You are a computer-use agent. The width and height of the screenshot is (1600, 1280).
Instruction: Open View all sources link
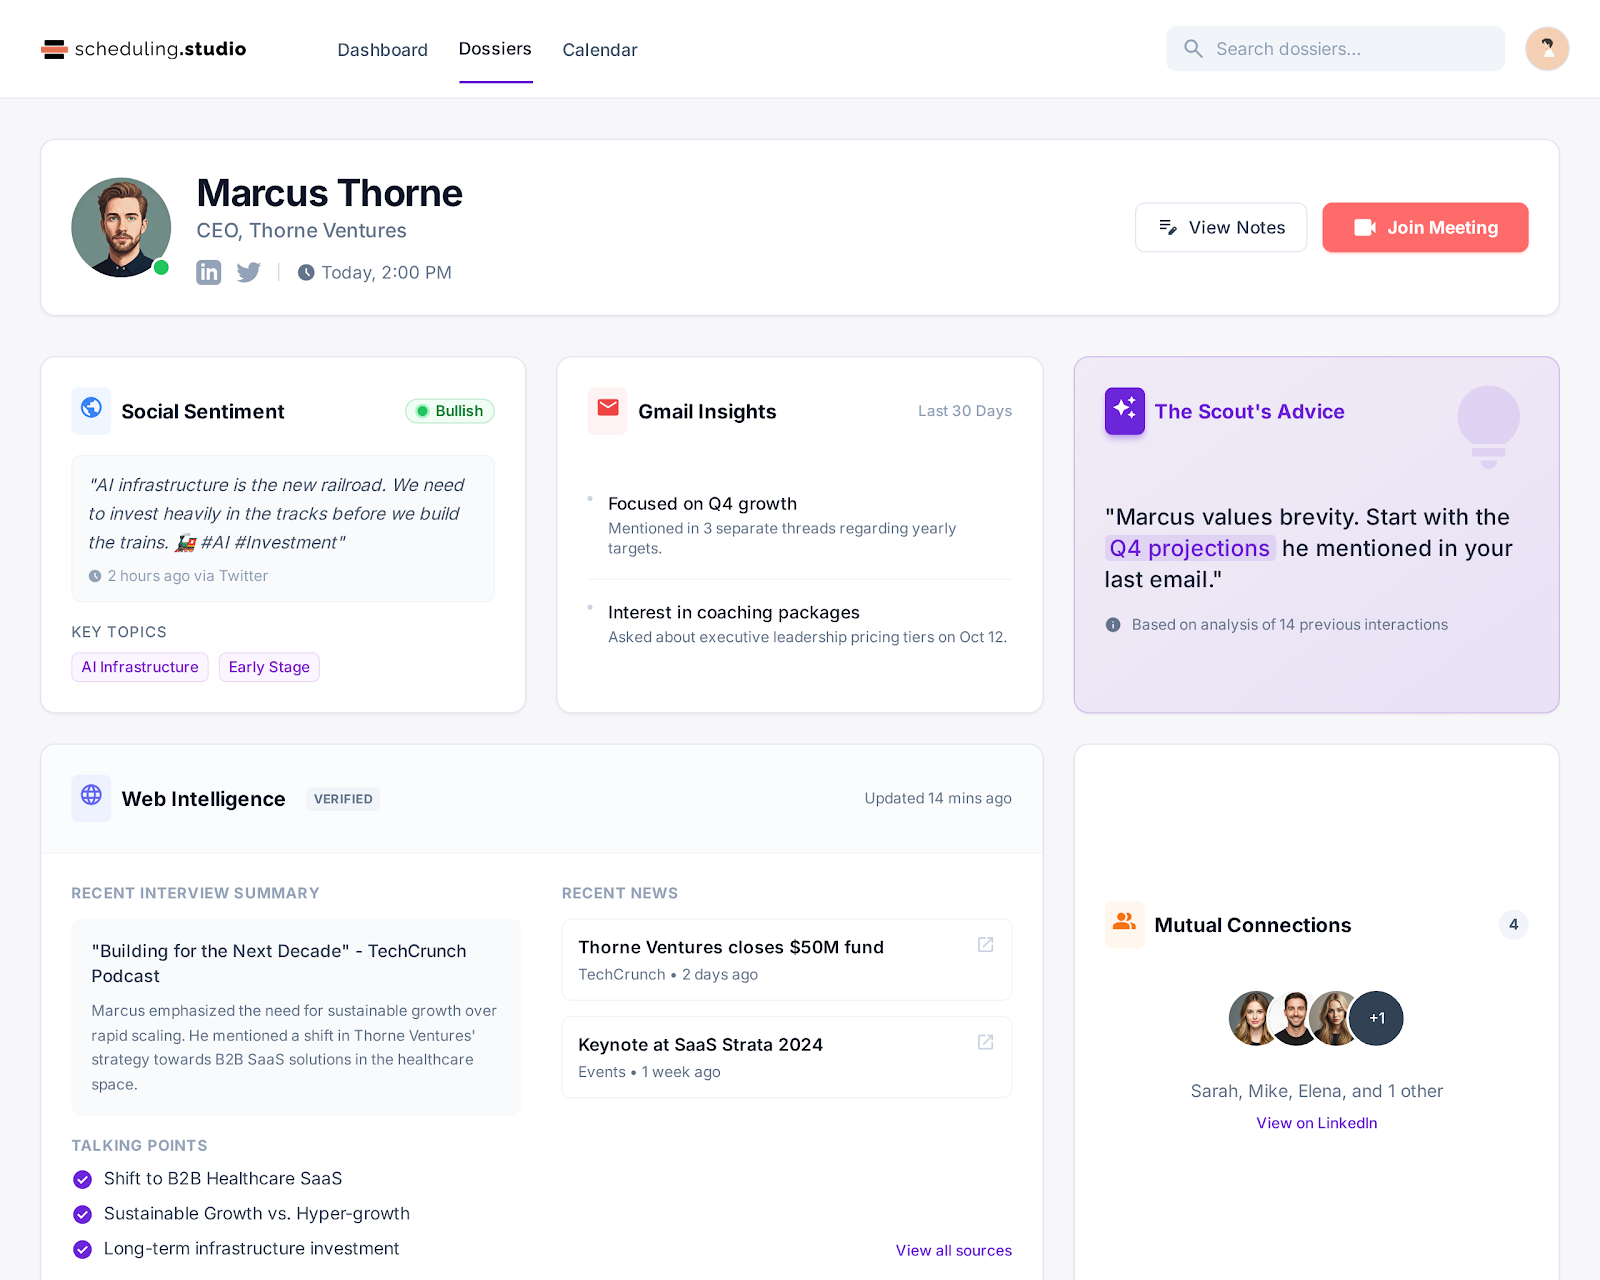coord(954,1251)
